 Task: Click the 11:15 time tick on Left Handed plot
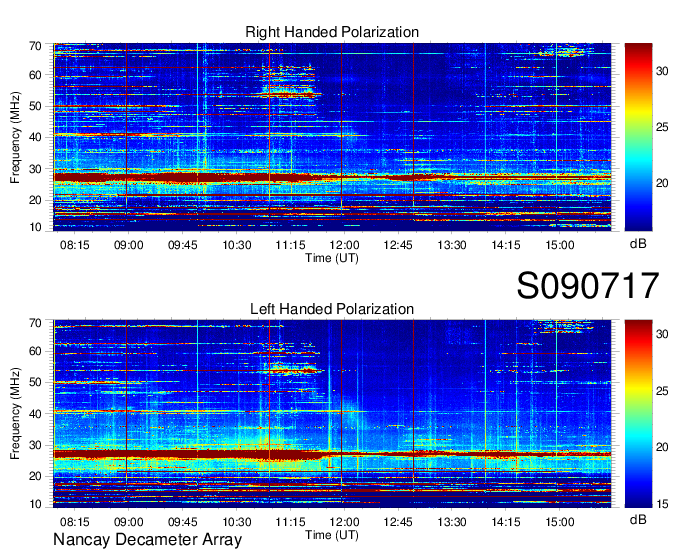(291, 522)
